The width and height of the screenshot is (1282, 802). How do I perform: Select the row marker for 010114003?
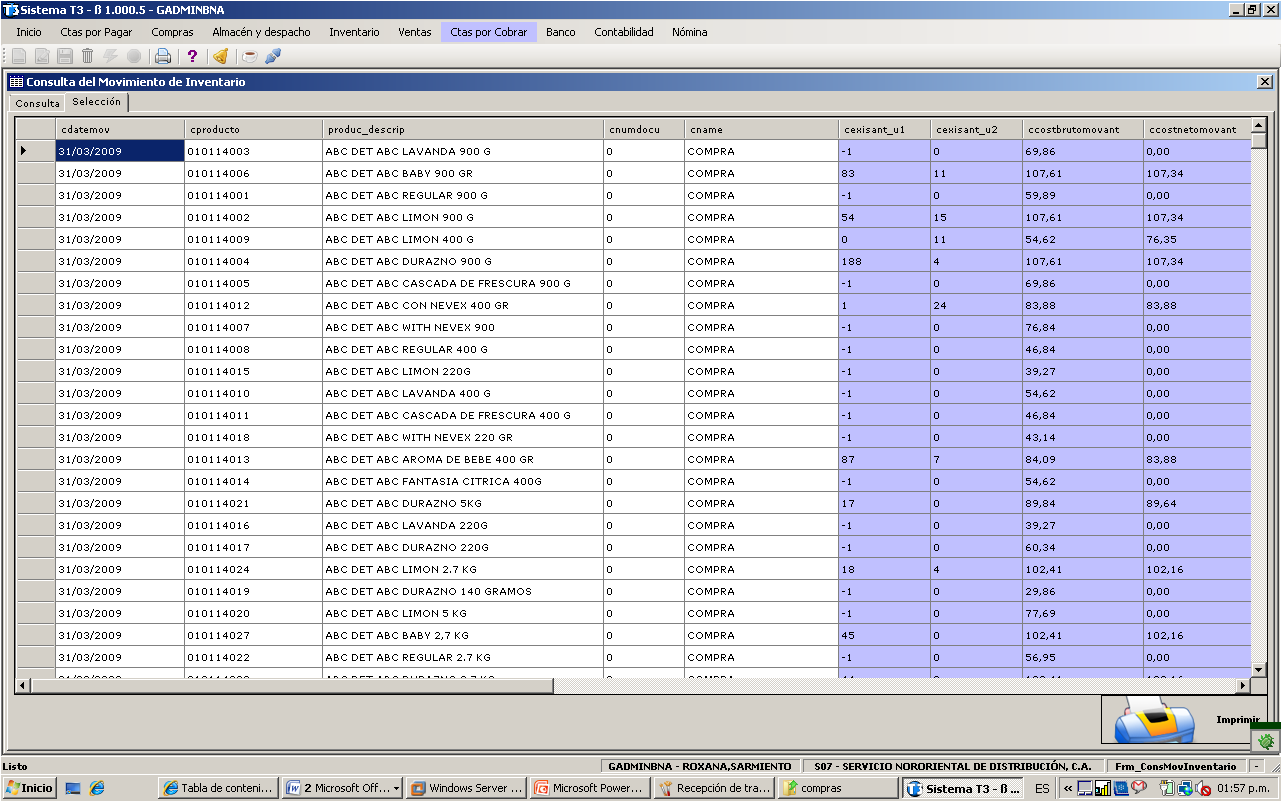tap(35, 151)
